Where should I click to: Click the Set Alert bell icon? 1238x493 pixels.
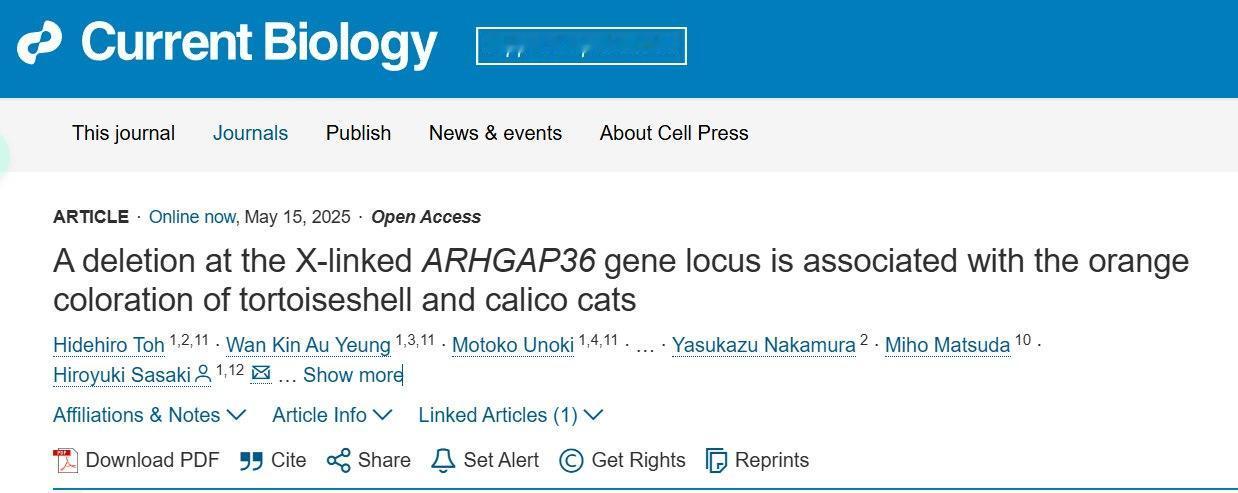[x=442, y=460]
